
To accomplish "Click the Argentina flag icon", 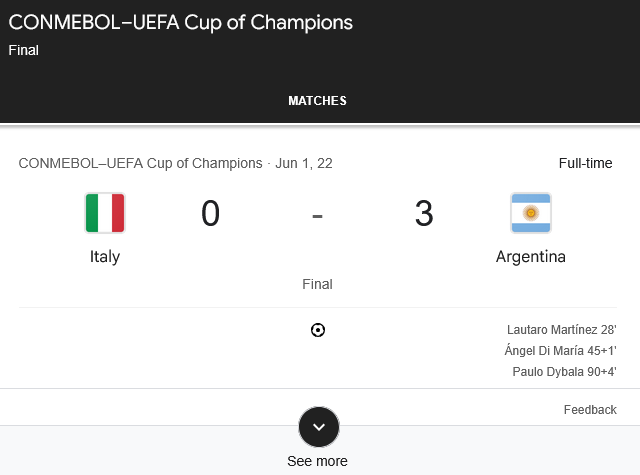I will (531, 213).
